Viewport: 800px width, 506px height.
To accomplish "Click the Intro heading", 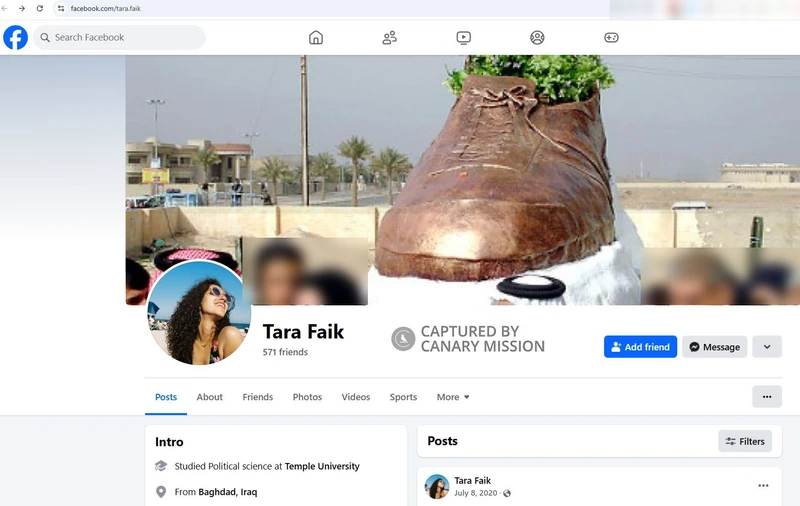I will pyautogui.click(x=169, y=442).
